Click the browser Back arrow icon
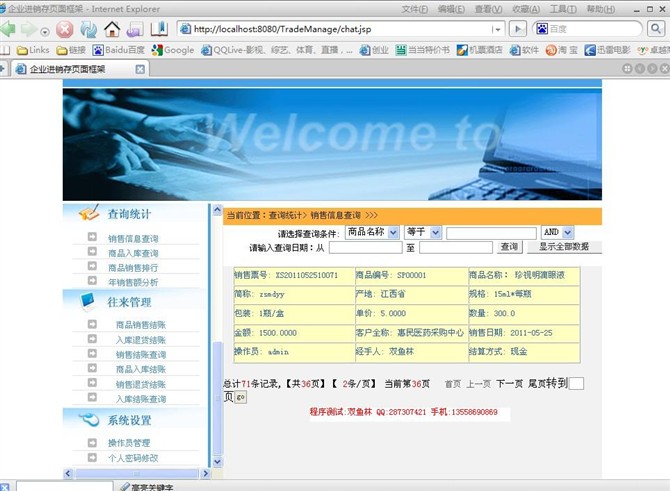The width and height of the screenshot is (670, 491). [x=7, y=29]
